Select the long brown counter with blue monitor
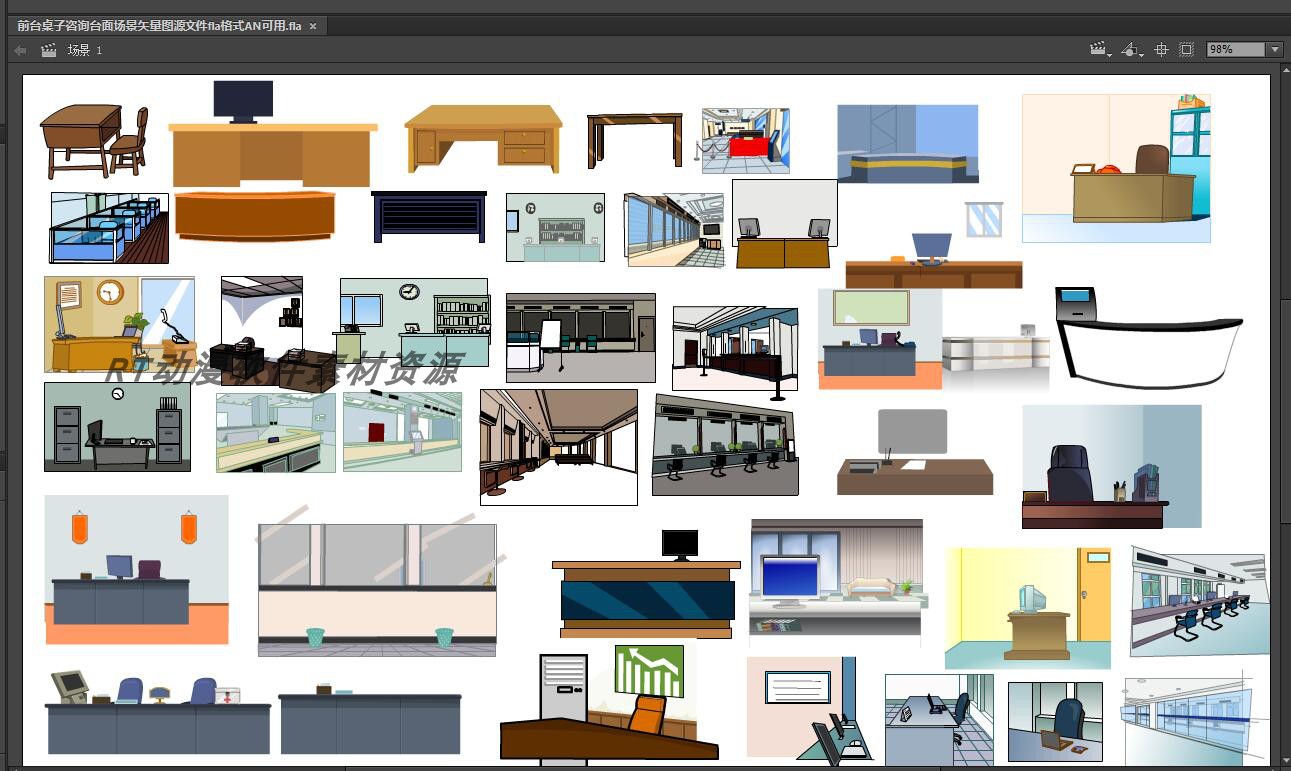This screenshot has height=771, width=1291. click(x=934, y=261)
